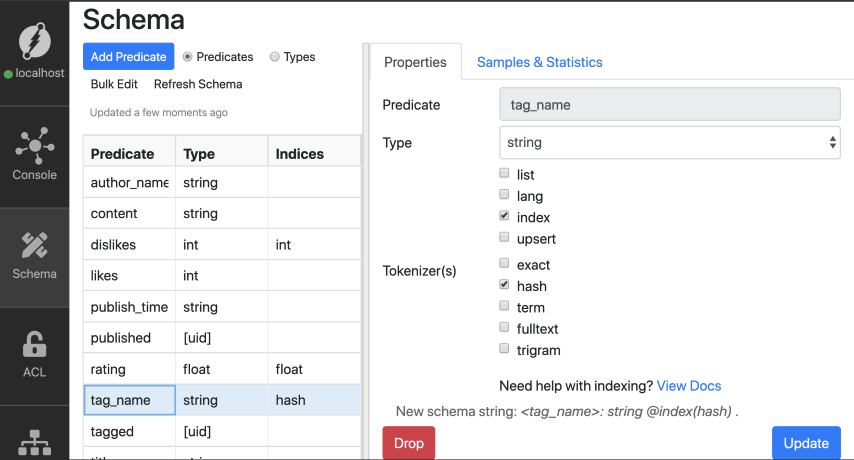The image size is (854, 460).
Task: Click the blue Update button
Action: point(805,443)
